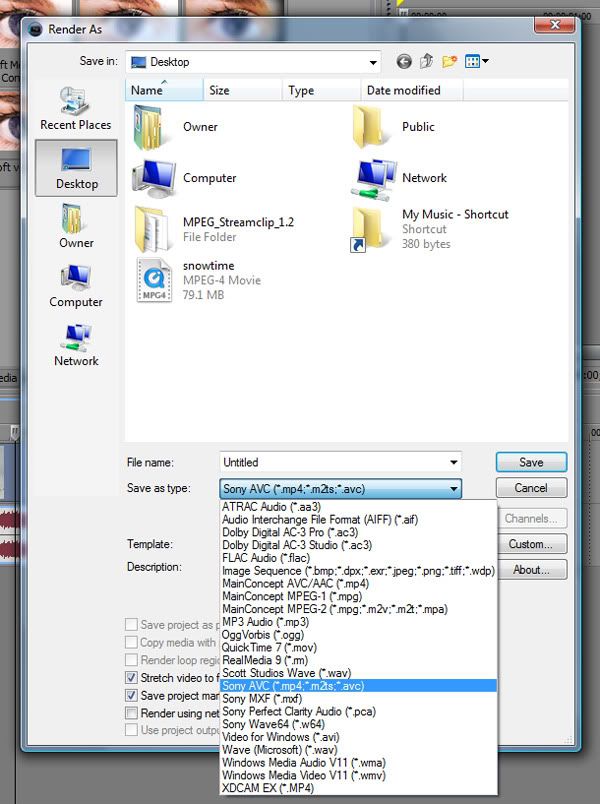
Task: Enable Render using networked computers checkbox
Action: pyautogui.click(x=132, y=713)
